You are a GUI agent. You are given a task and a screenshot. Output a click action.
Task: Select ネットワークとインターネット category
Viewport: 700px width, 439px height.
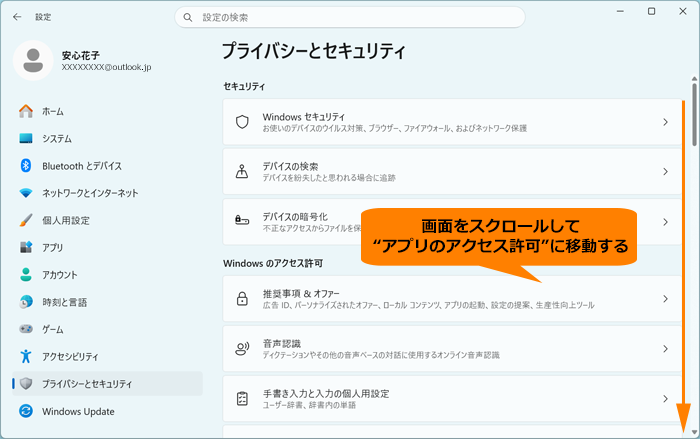click(107, 193)
